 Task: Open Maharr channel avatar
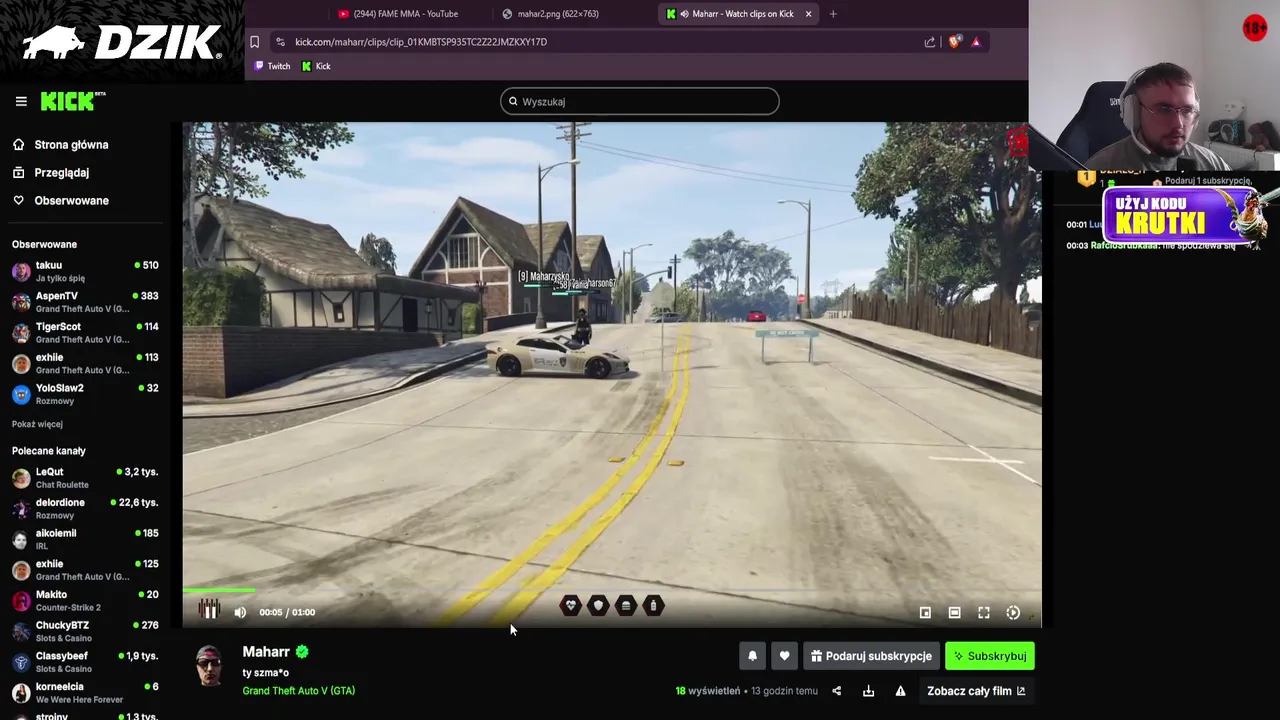[x=209, y=666]
